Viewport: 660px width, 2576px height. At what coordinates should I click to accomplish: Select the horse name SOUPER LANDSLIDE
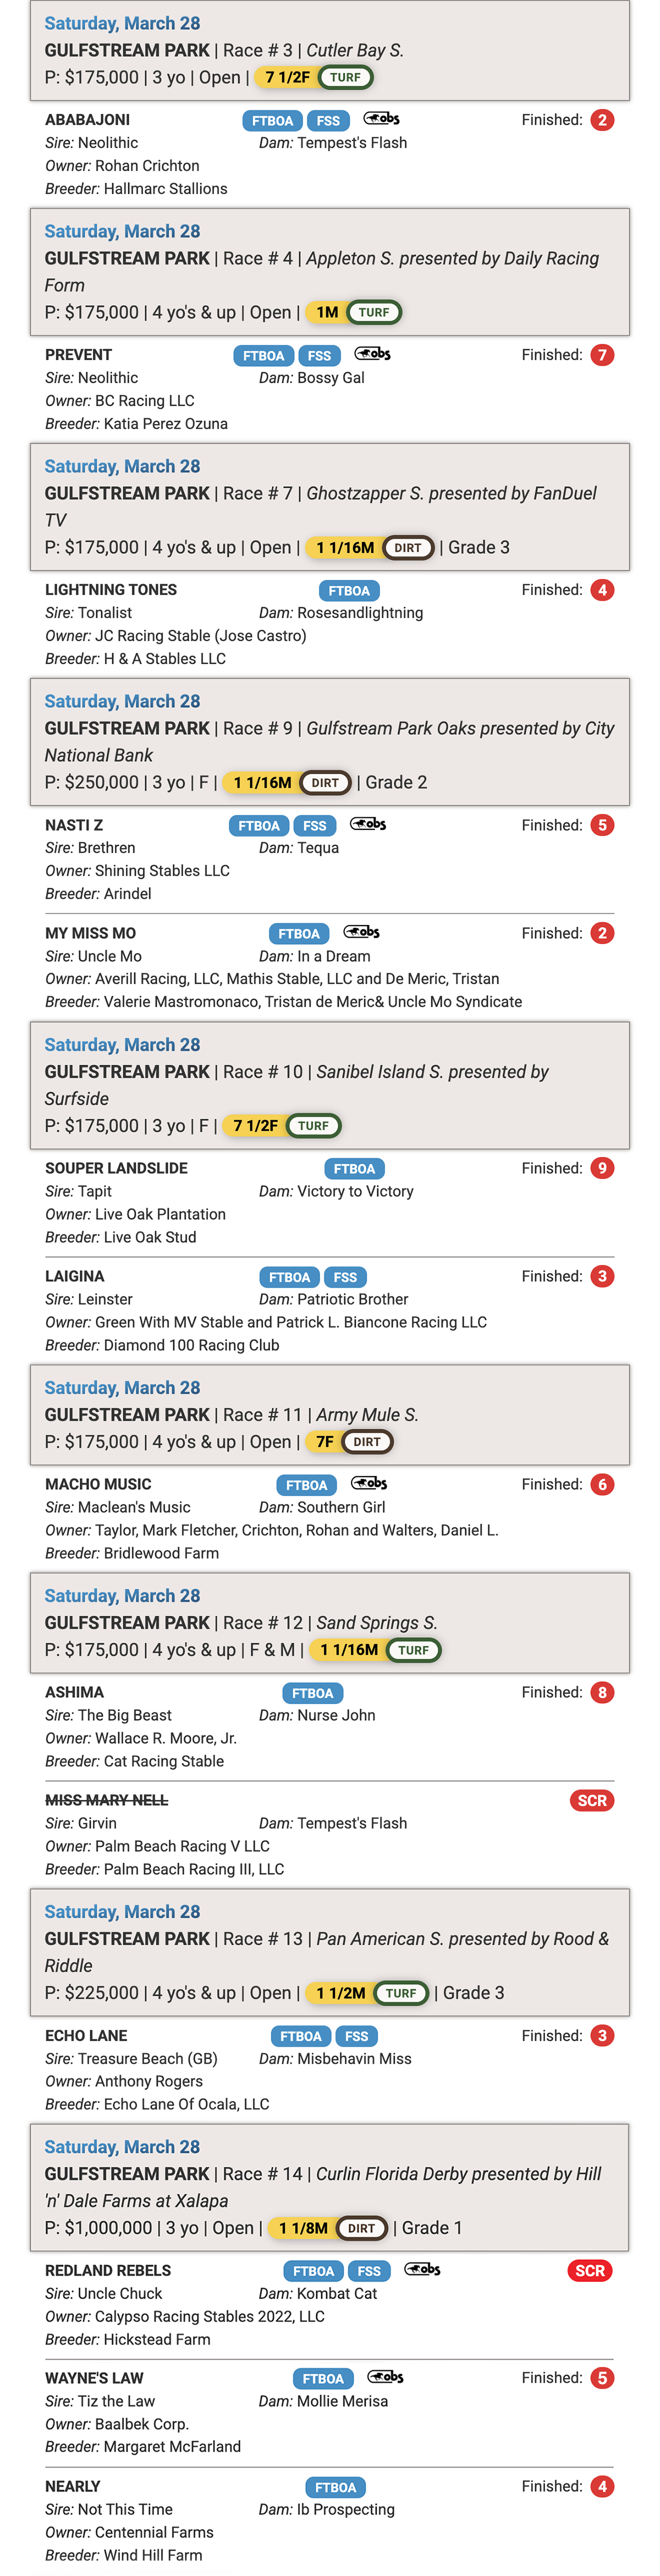coord(116,1168)
